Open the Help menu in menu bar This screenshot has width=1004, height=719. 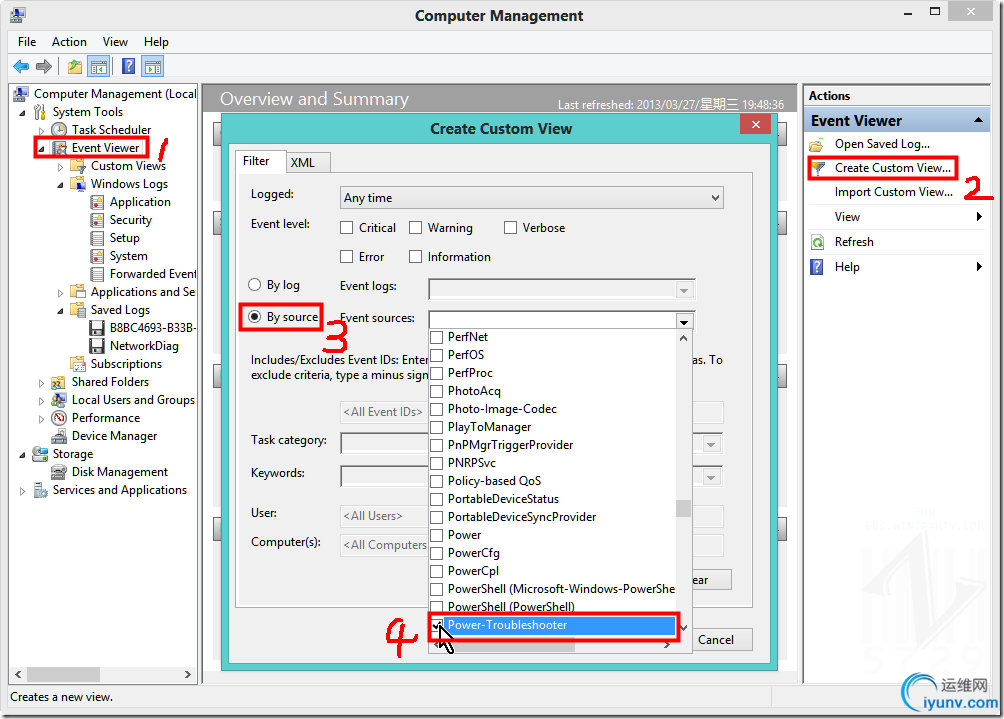click(x=156, y=42)
